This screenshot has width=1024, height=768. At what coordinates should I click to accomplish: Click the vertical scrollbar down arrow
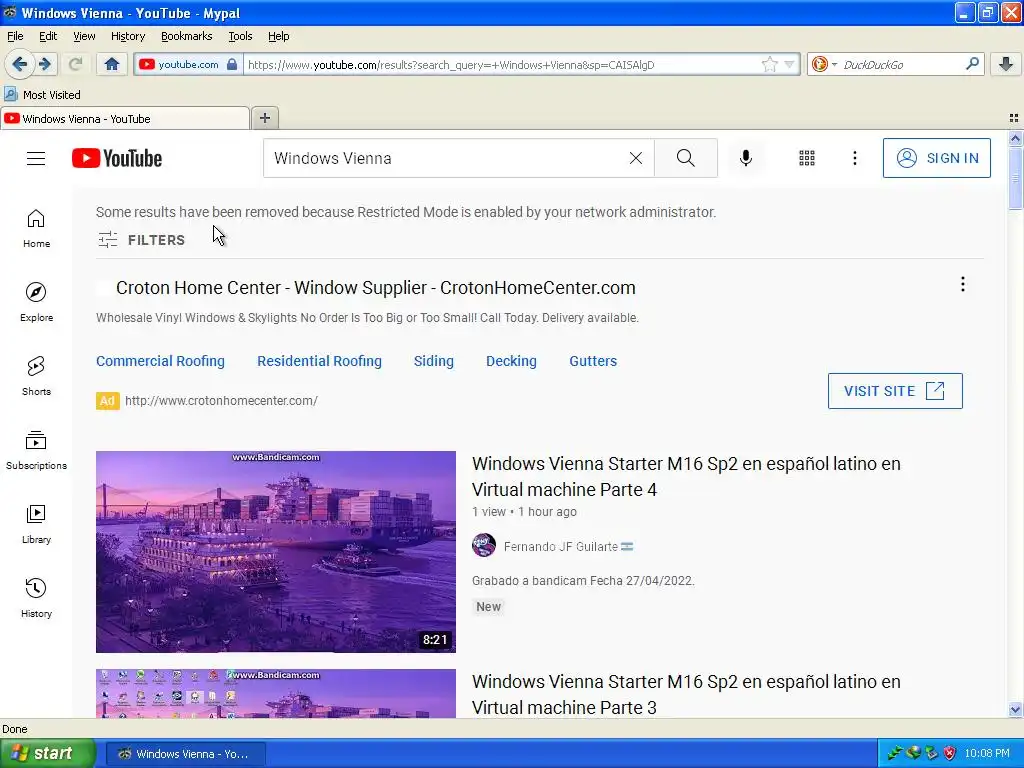pyautogui.click(x=1015, y=709)
